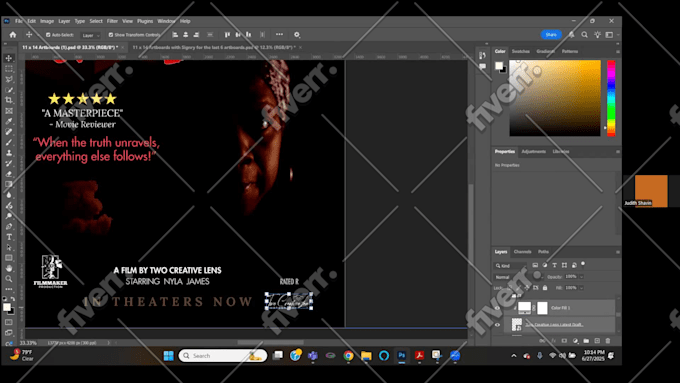Select the Eyedropper tool
This screenshot has height=383, width=680.
click(9, 121)
